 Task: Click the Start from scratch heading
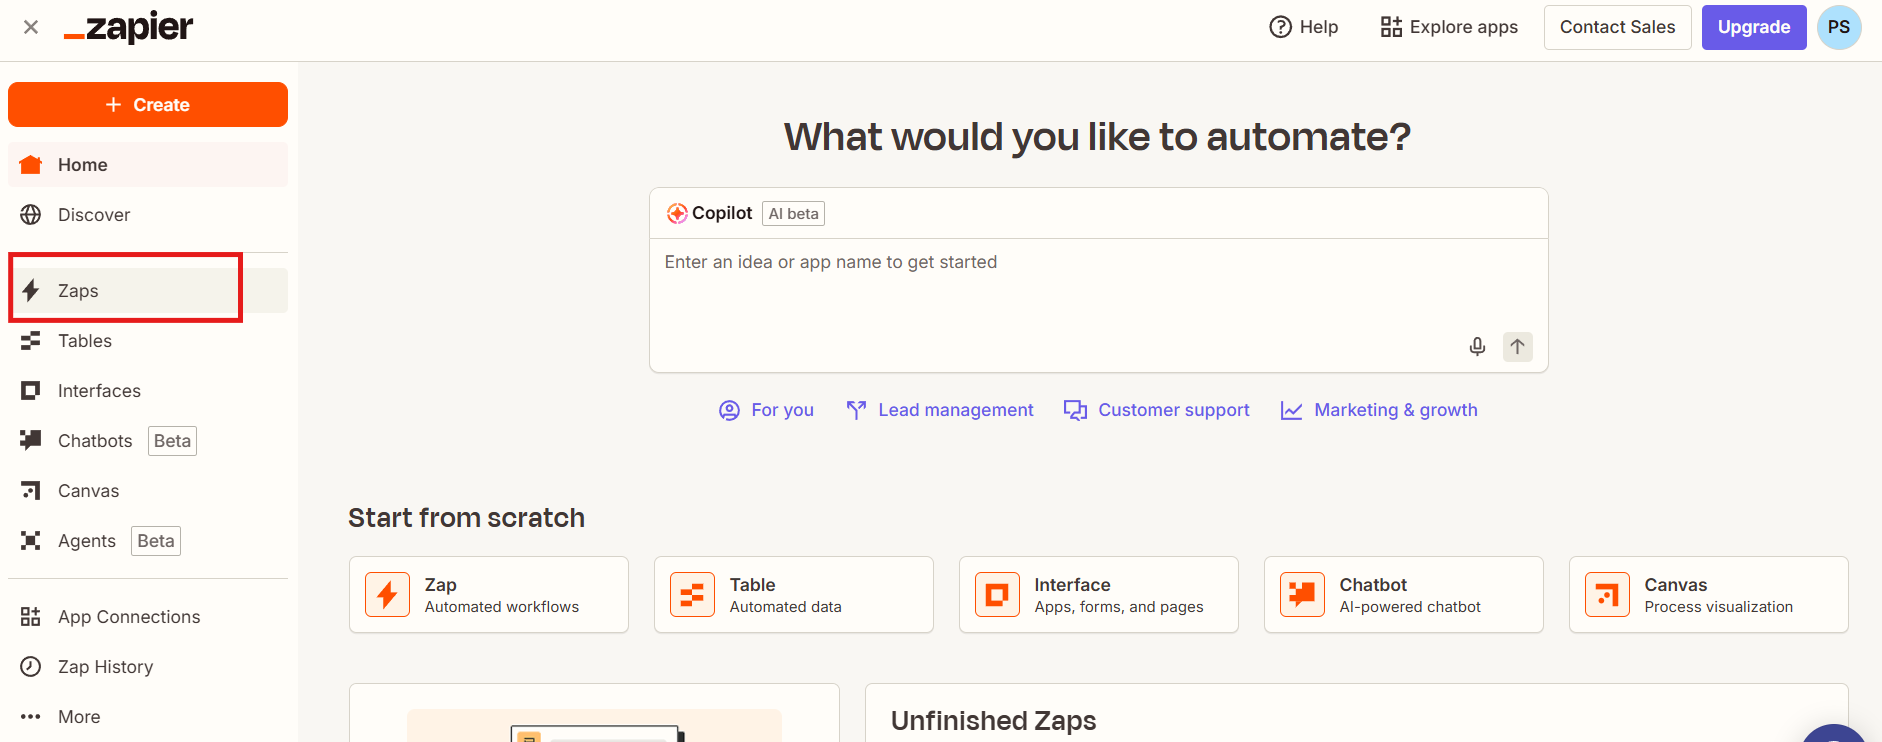click(466, 518)
